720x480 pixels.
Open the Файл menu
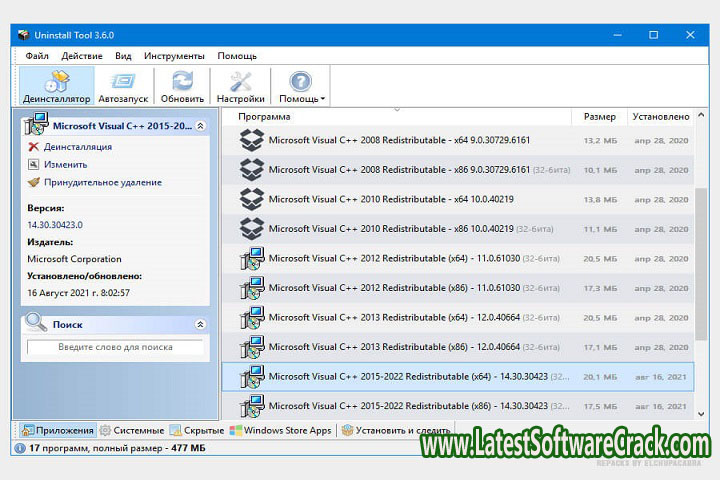coord(37,56)
